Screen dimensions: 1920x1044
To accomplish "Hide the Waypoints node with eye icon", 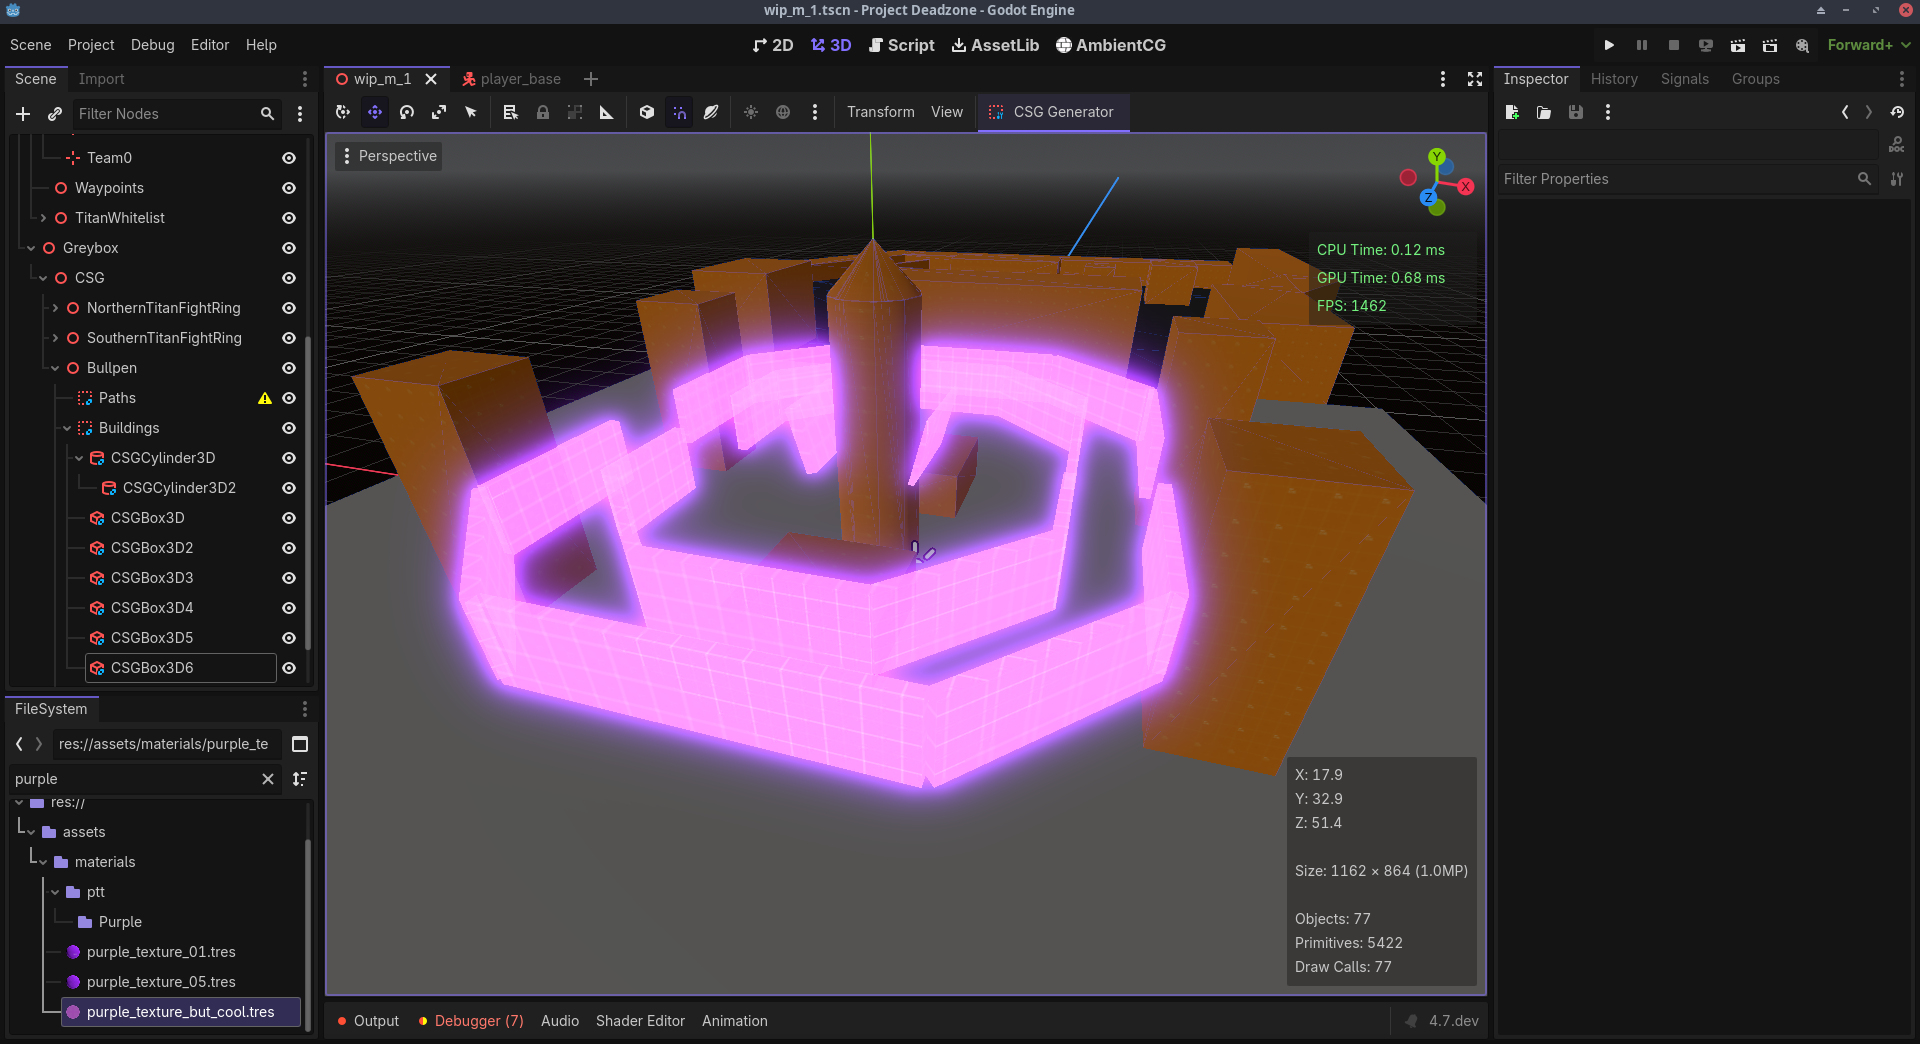I will coord(289,188).
